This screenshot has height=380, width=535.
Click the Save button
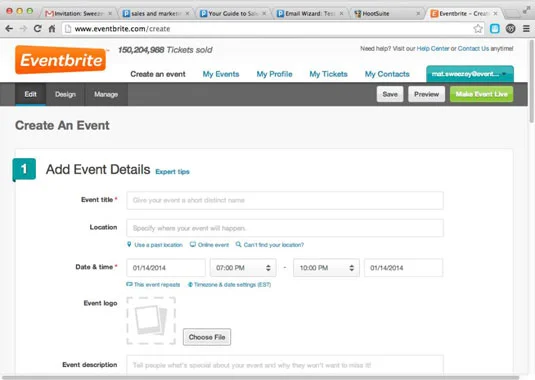pyautogui.click(x=390, y=94)
